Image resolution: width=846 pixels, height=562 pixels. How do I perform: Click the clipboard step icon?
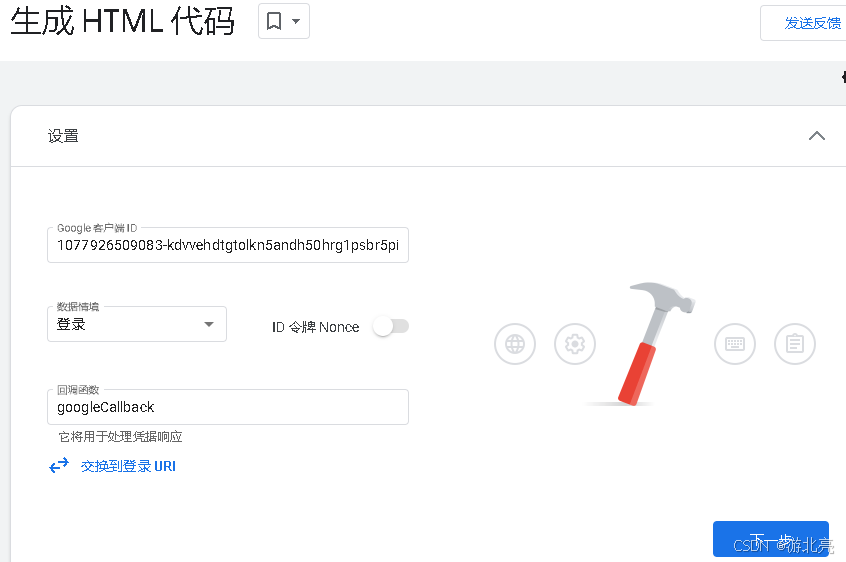point(795,344)
